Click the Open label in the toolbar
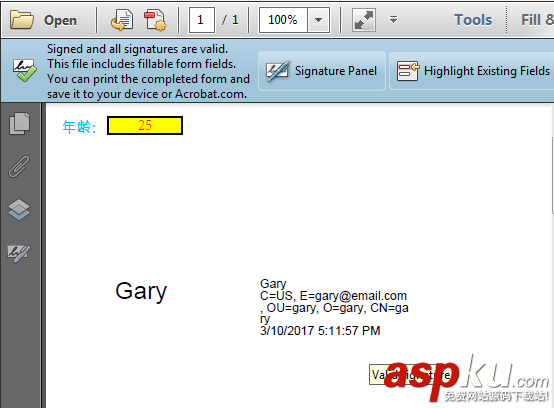 60,20
